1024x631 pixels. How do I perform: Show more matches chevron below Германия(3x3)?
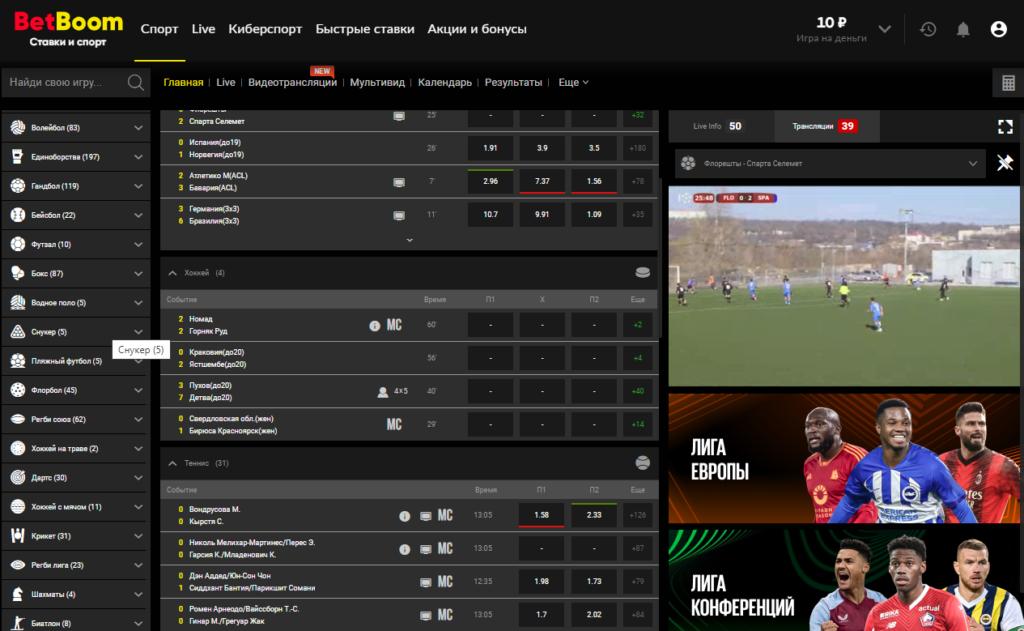click(409, 240)
